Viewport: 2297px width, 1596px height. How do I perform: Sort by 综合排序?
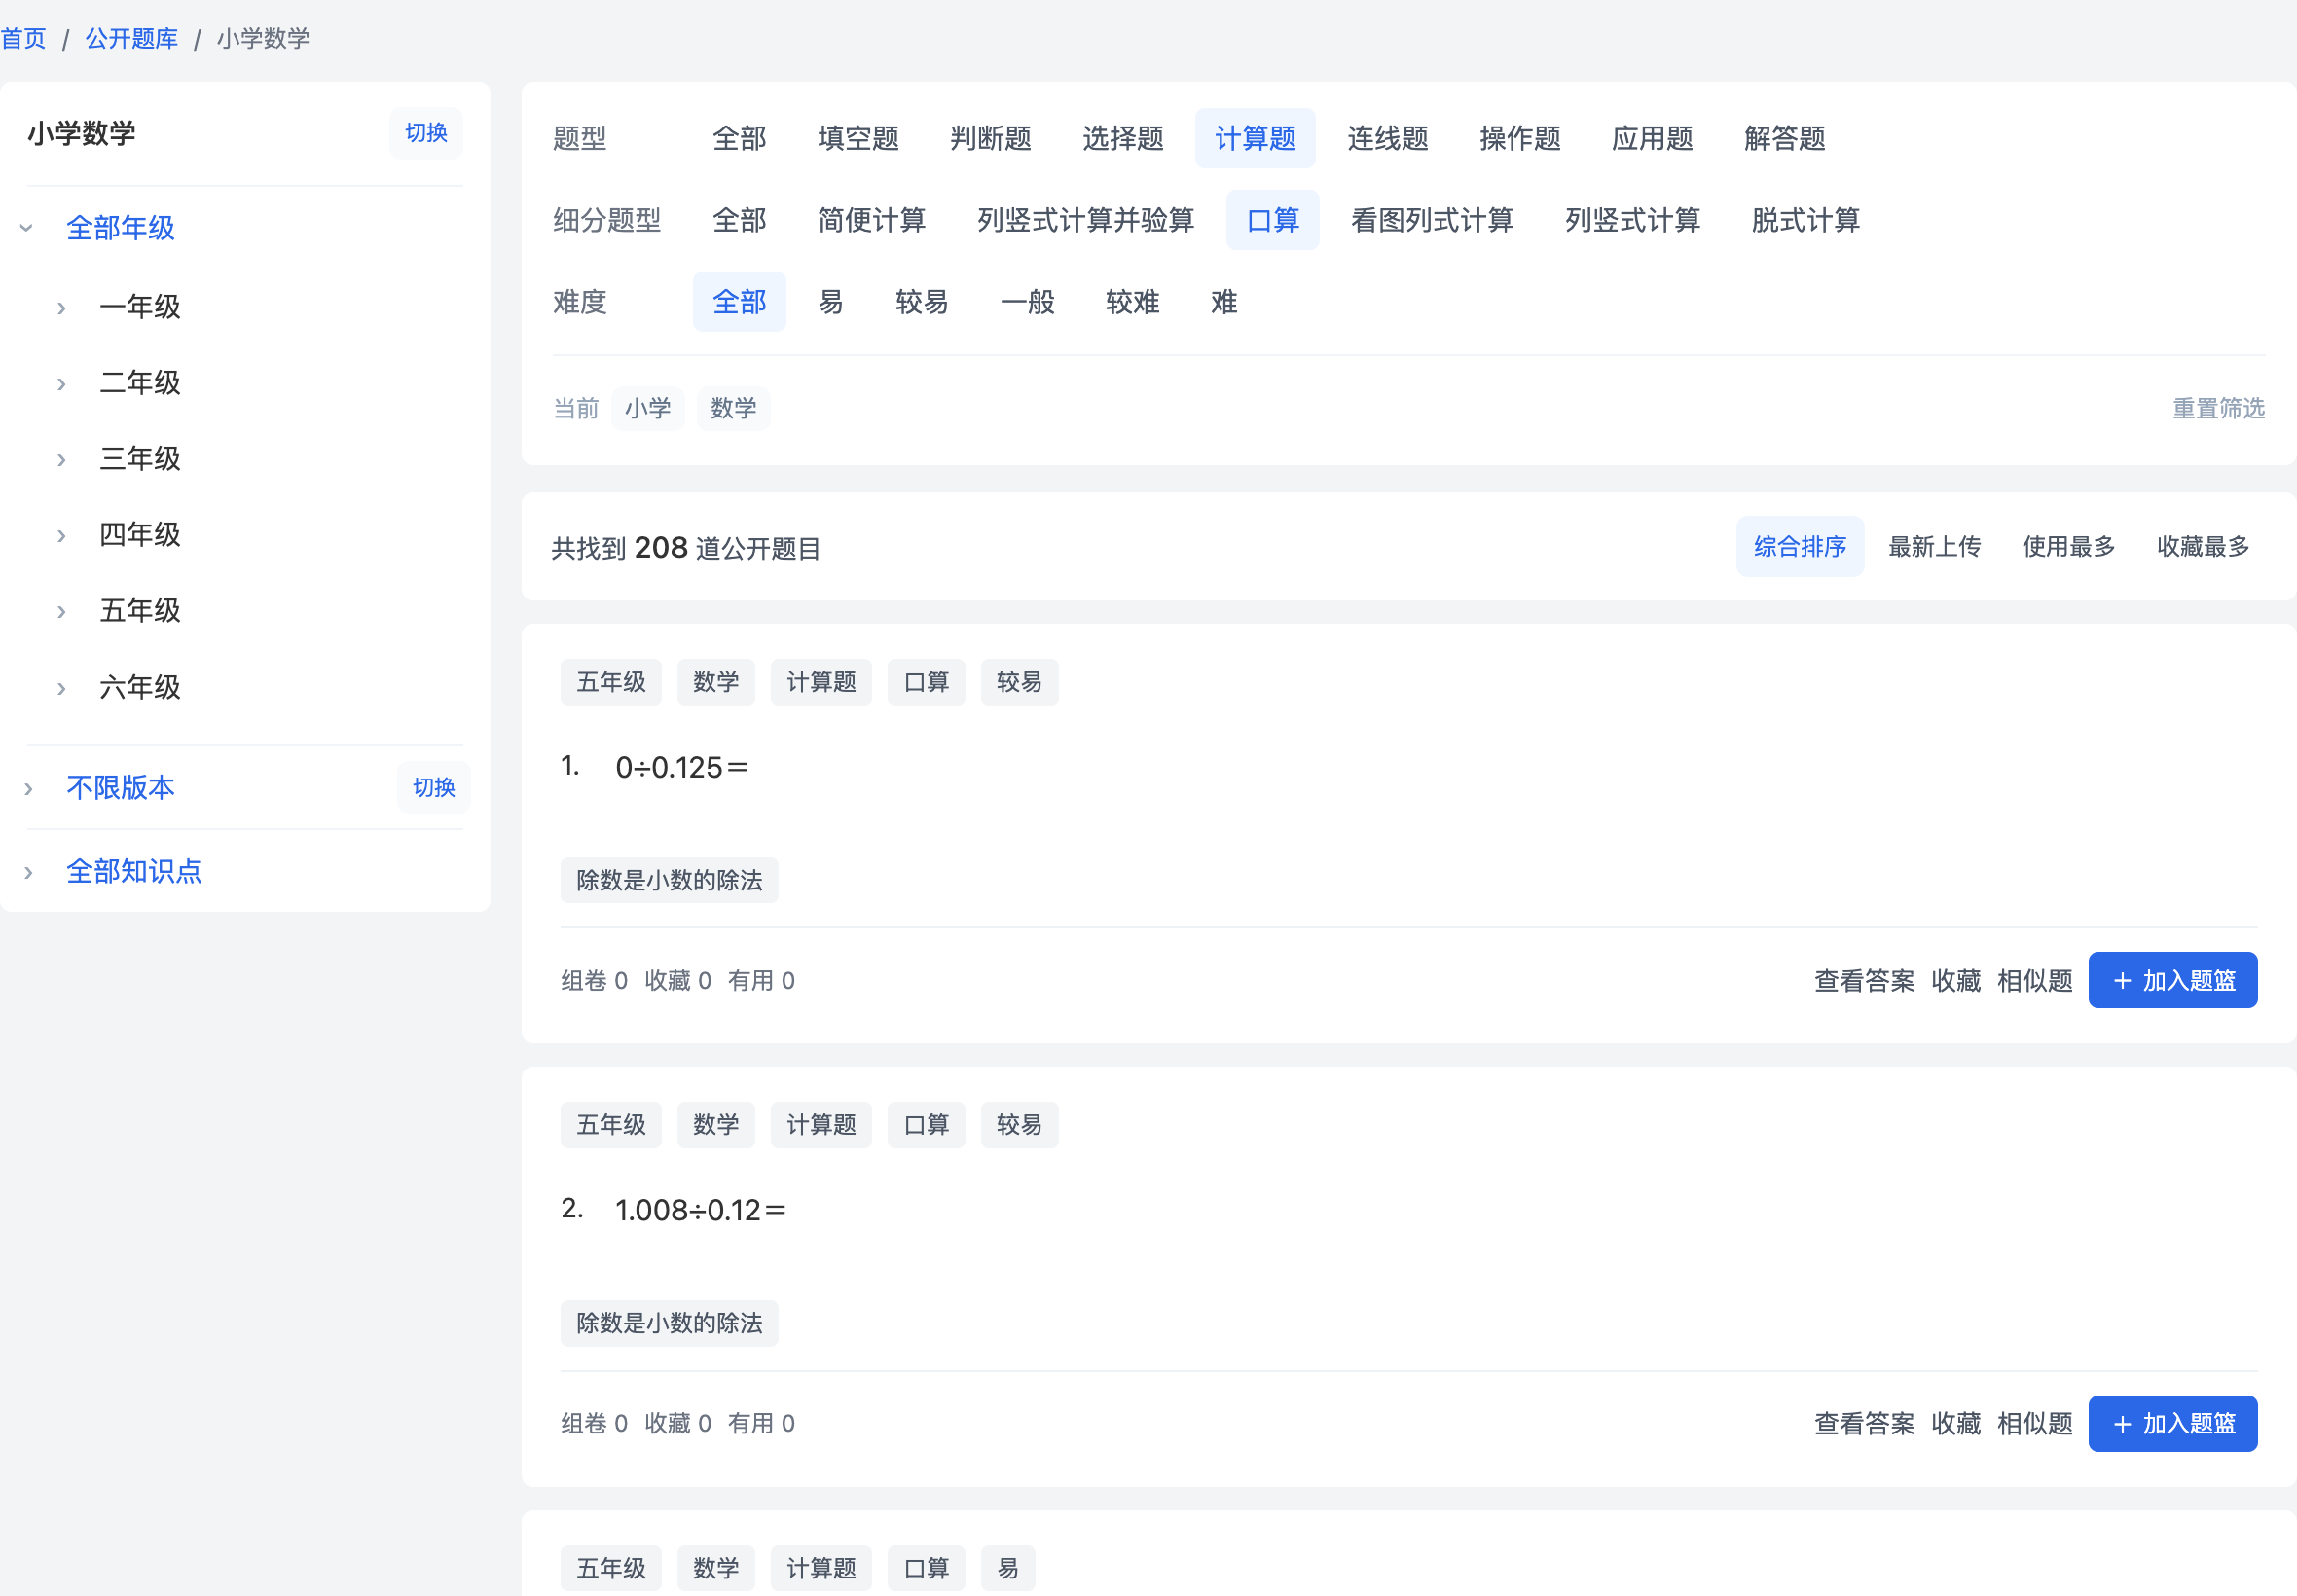pyautogui.click(x=1799, y=546)
